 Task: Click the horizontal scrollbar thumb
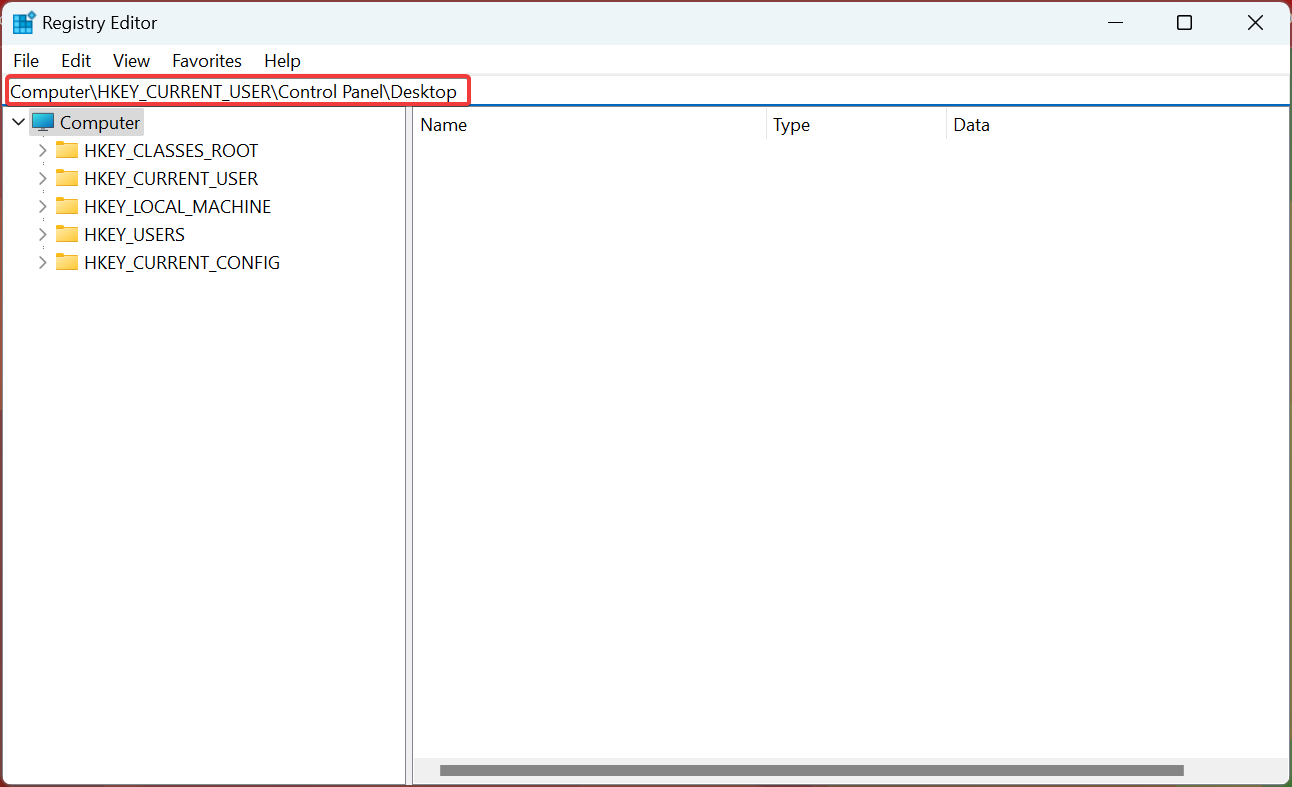click(x=812, y=771)
